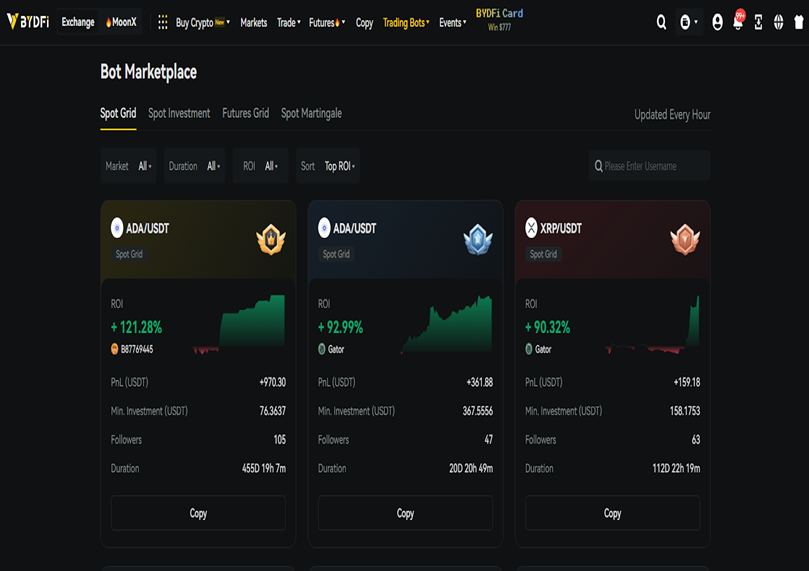The width and height of the screenshot is (809, 571).
Task: Select the Spot Martingale tab
Action: [311, 113]
